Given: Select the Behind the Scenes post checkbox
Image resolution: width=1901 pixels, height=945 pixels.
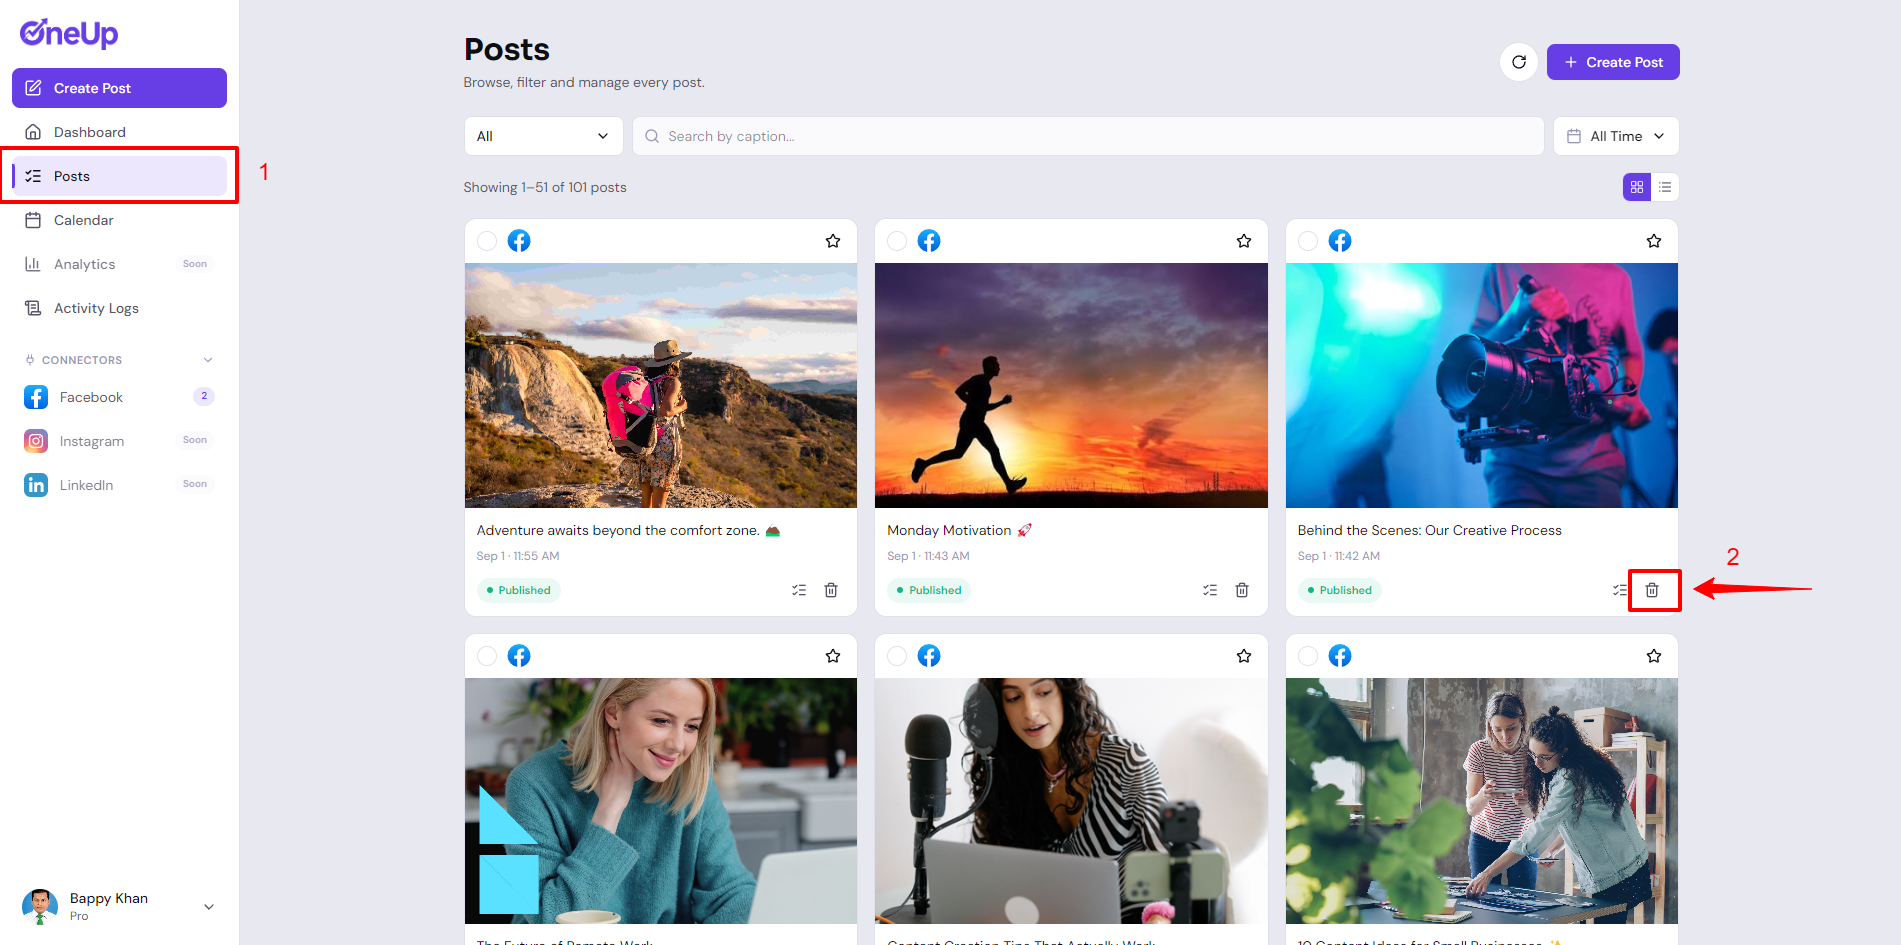Looking at the screenshot, I should click(1308, 241).
